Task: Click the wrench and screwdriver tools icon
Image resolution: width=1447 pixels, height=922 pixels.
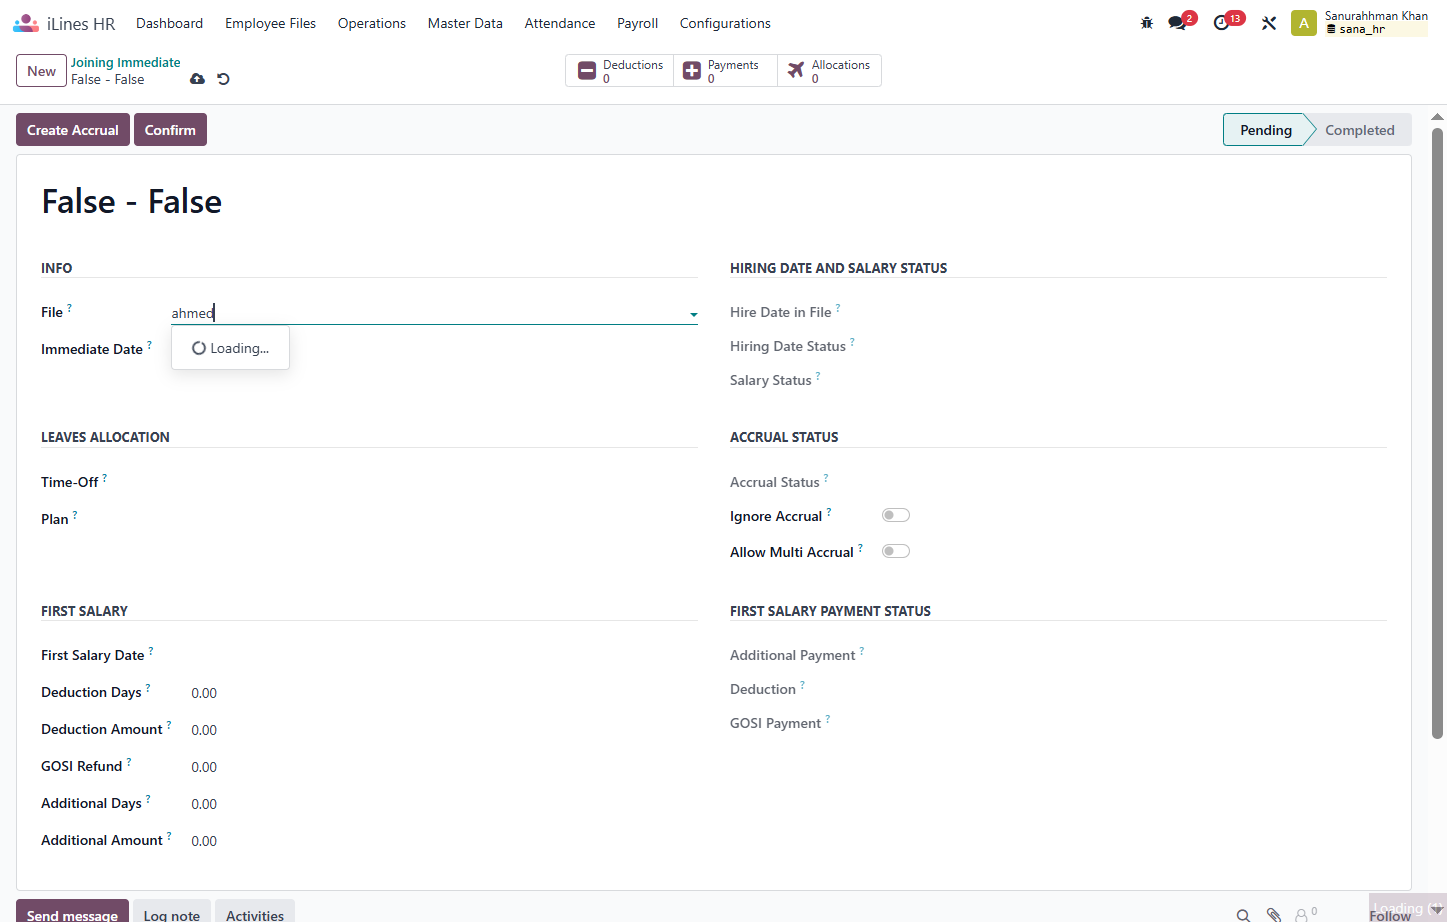Action: pyautogui.click(x=1269, y=23)
